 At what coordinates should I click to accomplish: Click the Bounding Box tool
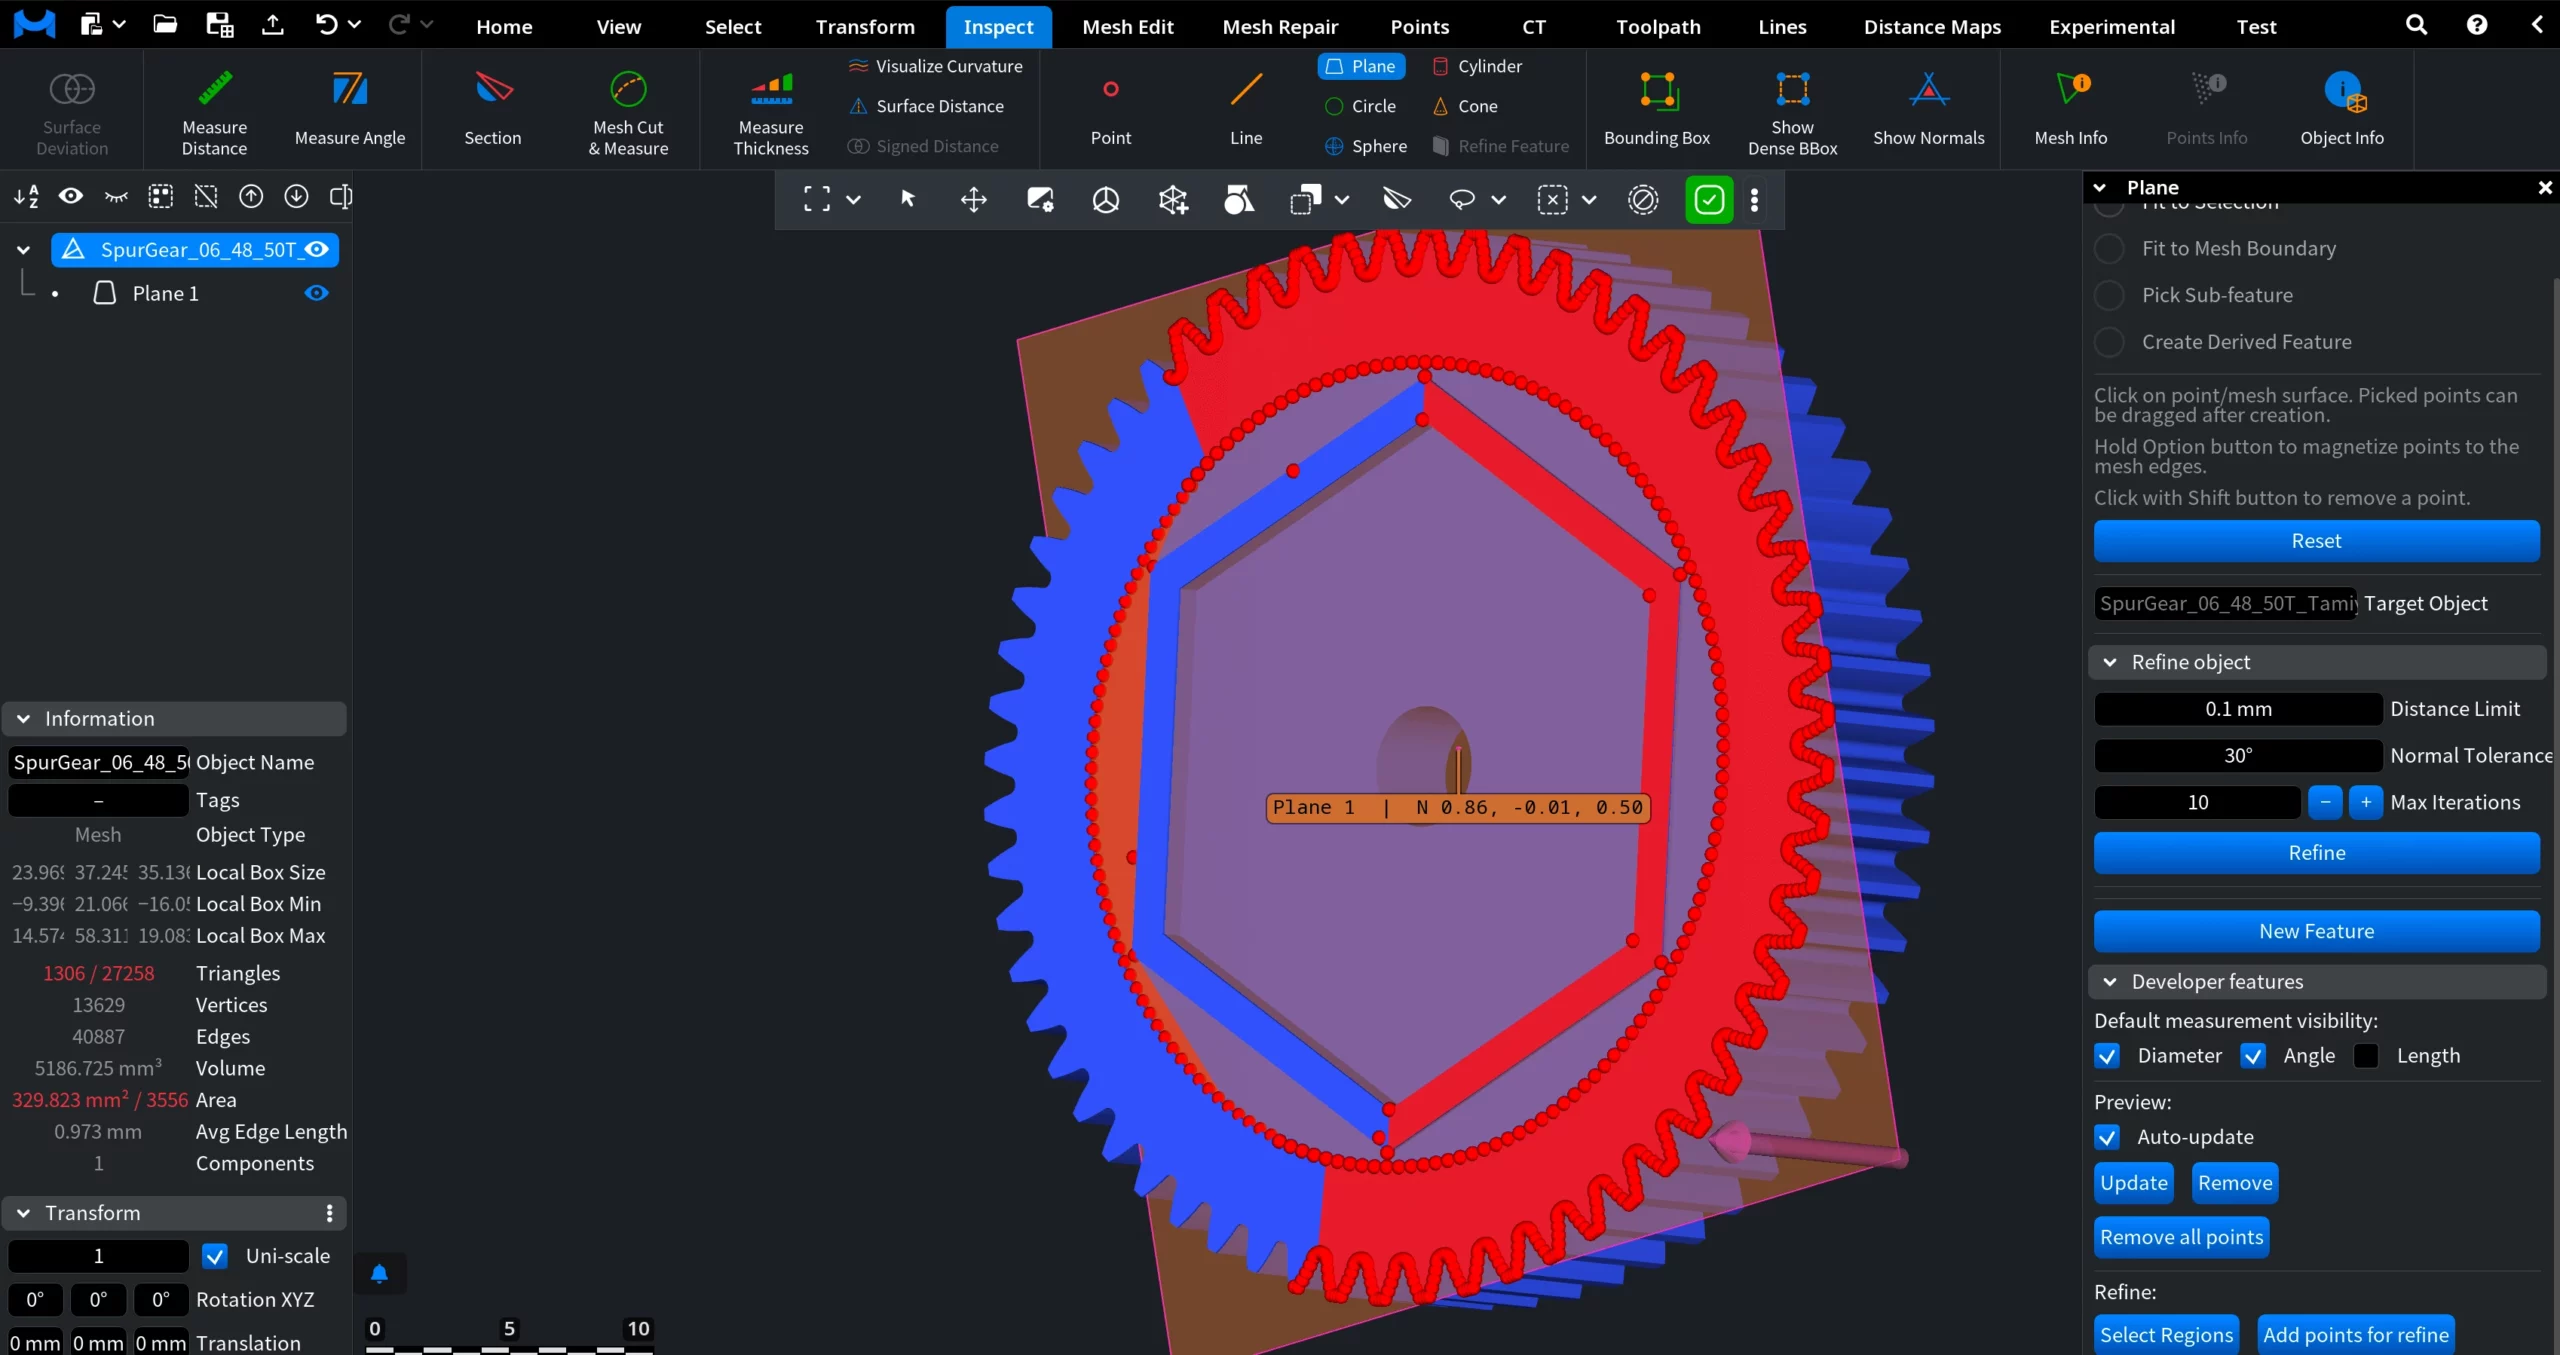click(x=1656, y=110)
